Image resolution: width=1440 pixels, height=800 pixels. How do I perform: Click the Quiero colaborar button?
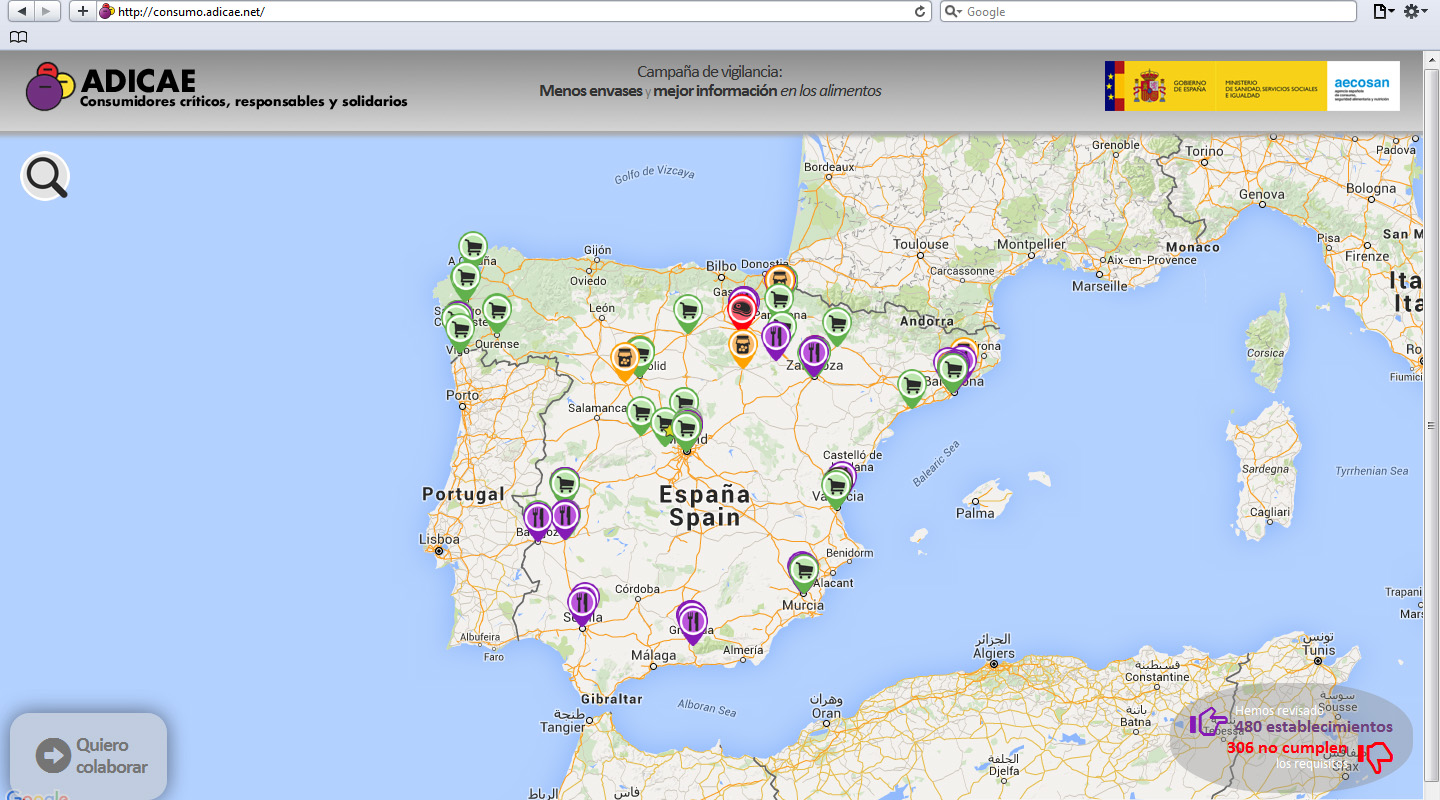coord(88,756)
